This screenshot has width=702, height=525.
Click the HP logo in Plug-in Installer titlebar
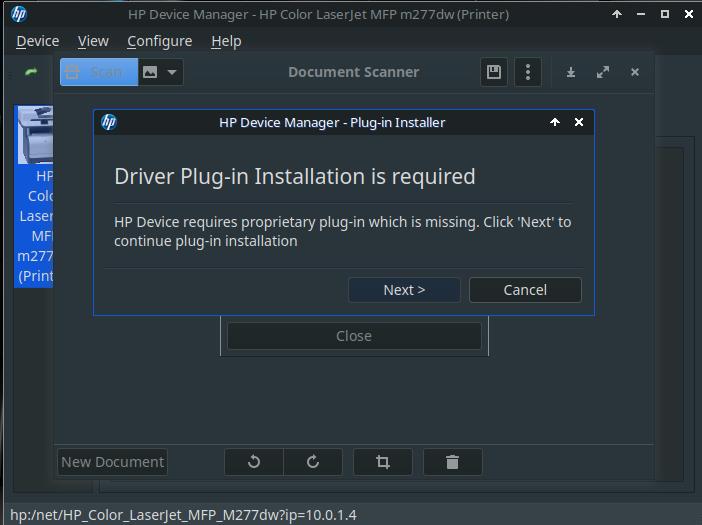(x=109, y=122)
